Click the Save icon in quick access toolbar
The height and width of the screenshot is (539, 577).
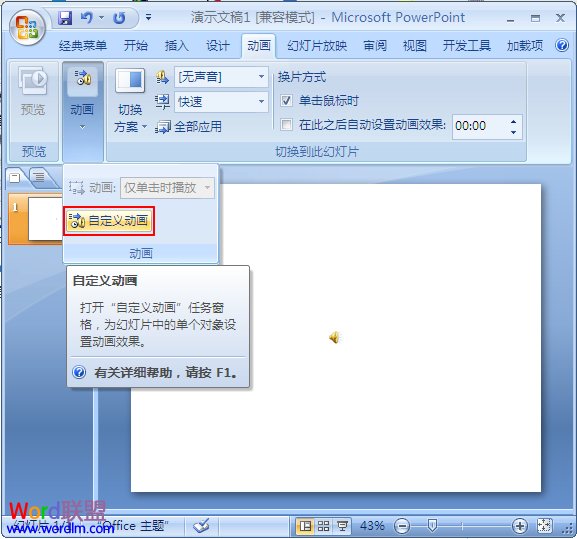[x=65, y=17]
